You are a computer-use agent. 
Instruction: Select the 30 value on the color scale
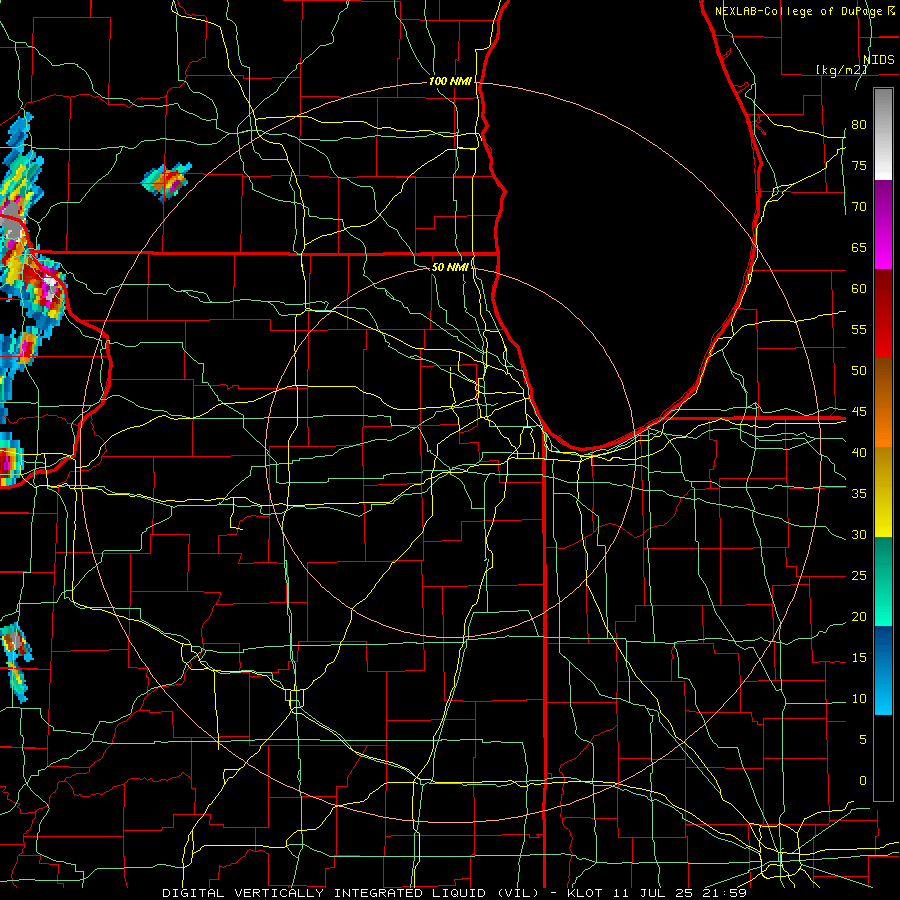(x=859, y=534)
